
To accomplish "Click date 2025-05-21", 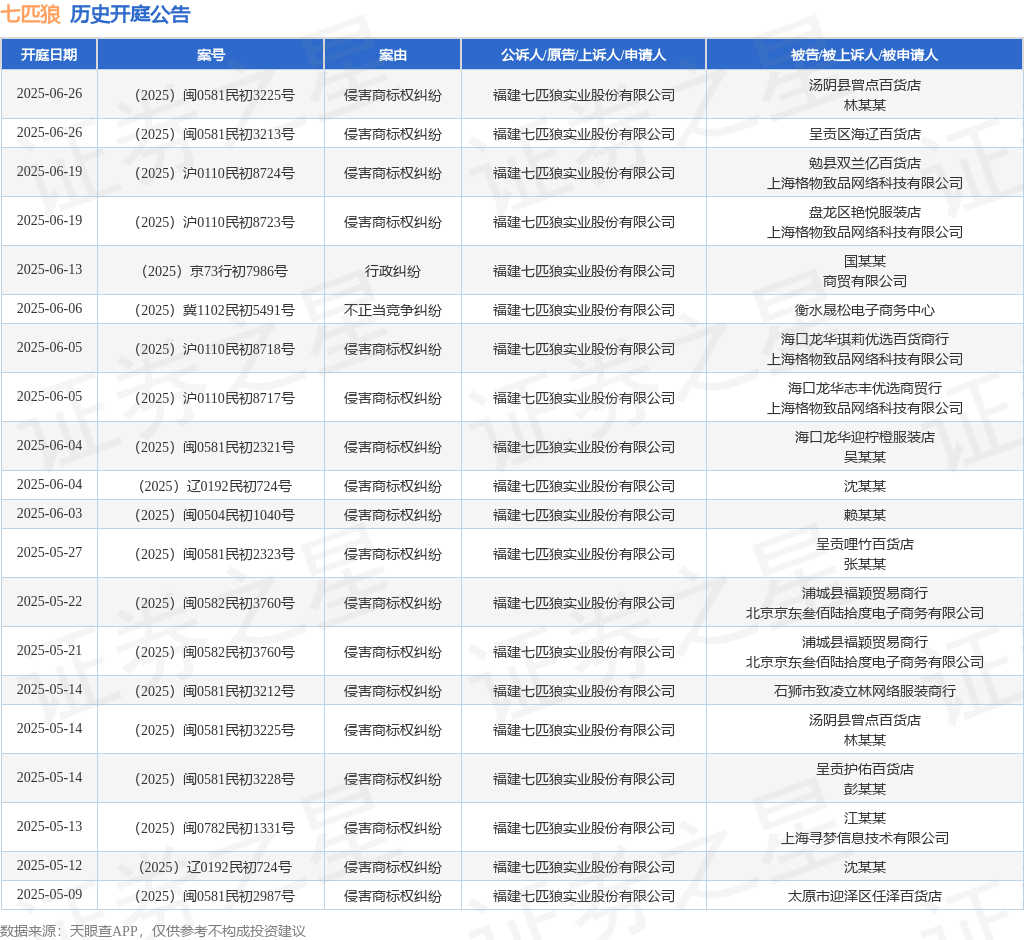I will point(50,650).
